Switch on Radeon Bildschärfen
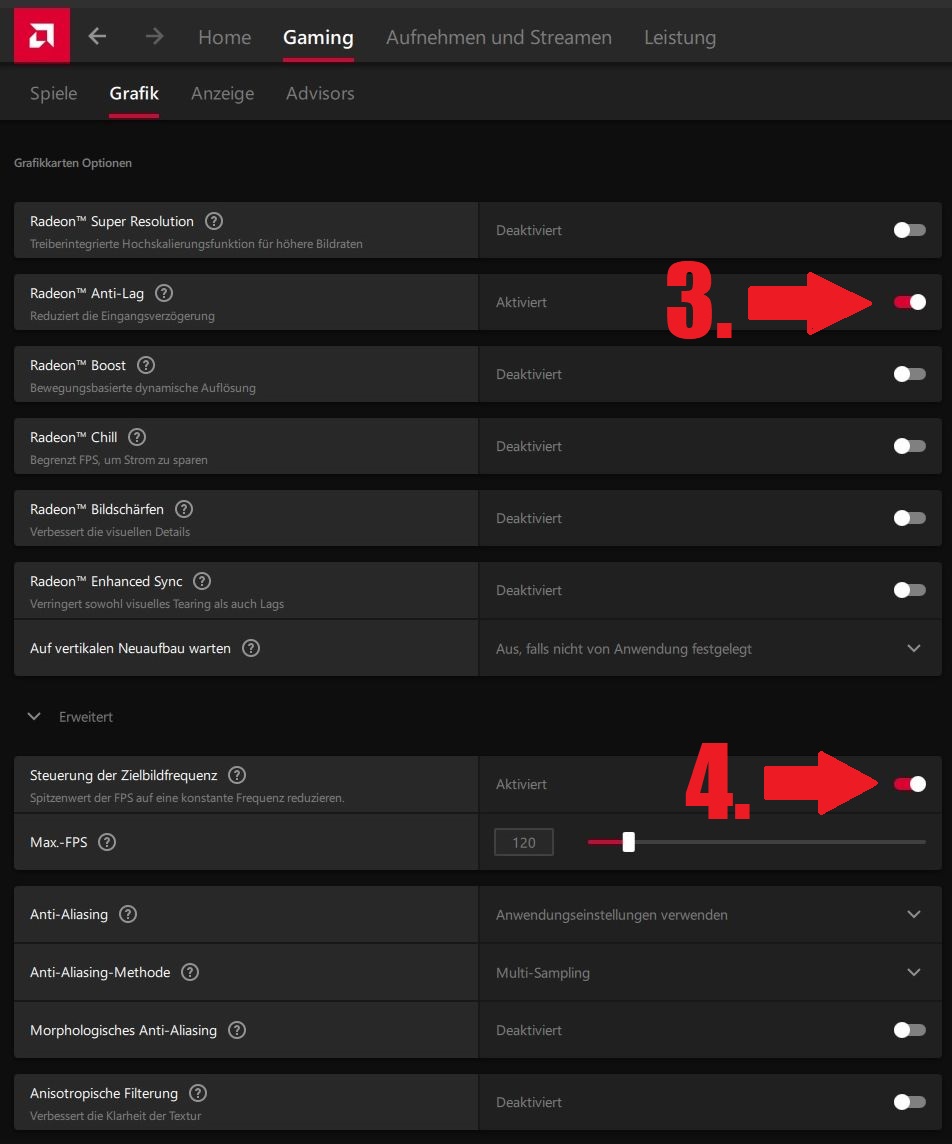Viewport: 952px width, 1144px height. (910, 518)
